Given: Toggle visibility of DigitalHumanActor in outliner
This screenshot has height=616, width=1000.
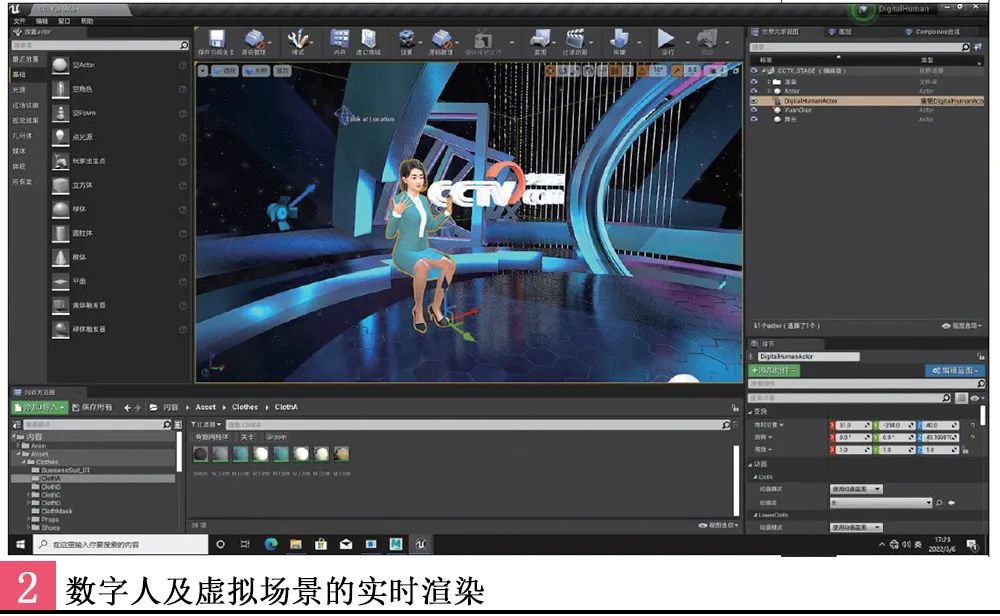Looking at the screenshot, I should [755, 101].
